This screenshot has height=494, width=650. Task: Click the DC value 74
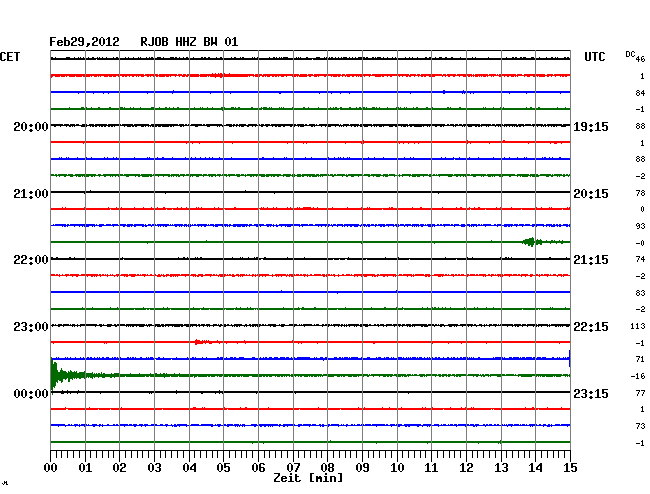point(640,259)
